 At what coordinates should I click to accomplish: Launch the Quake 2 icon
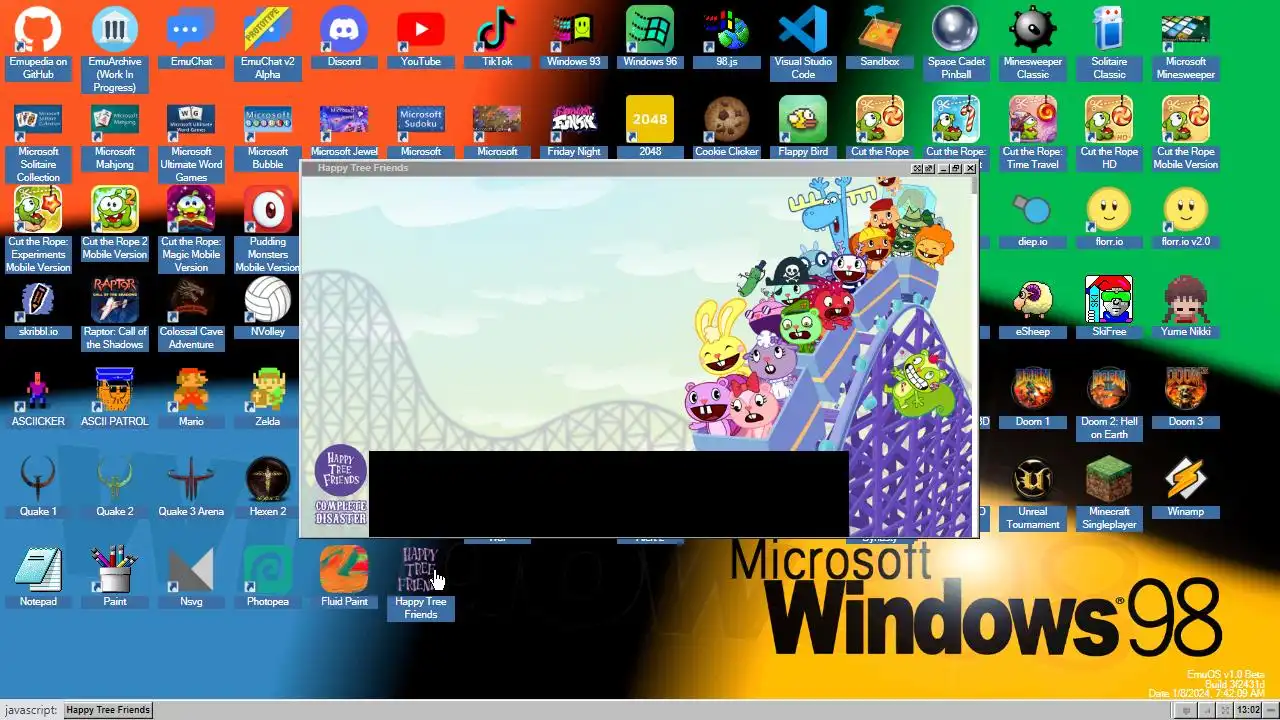click(115, 481)
